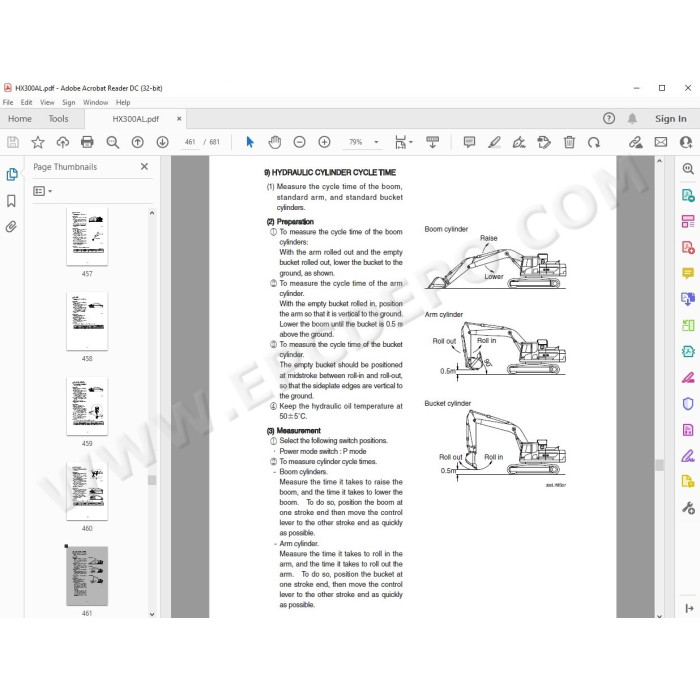The height and width of the screenshot is (700, 700).
Task: Select the Highlight text pen tool
Action: coord(494,142)
